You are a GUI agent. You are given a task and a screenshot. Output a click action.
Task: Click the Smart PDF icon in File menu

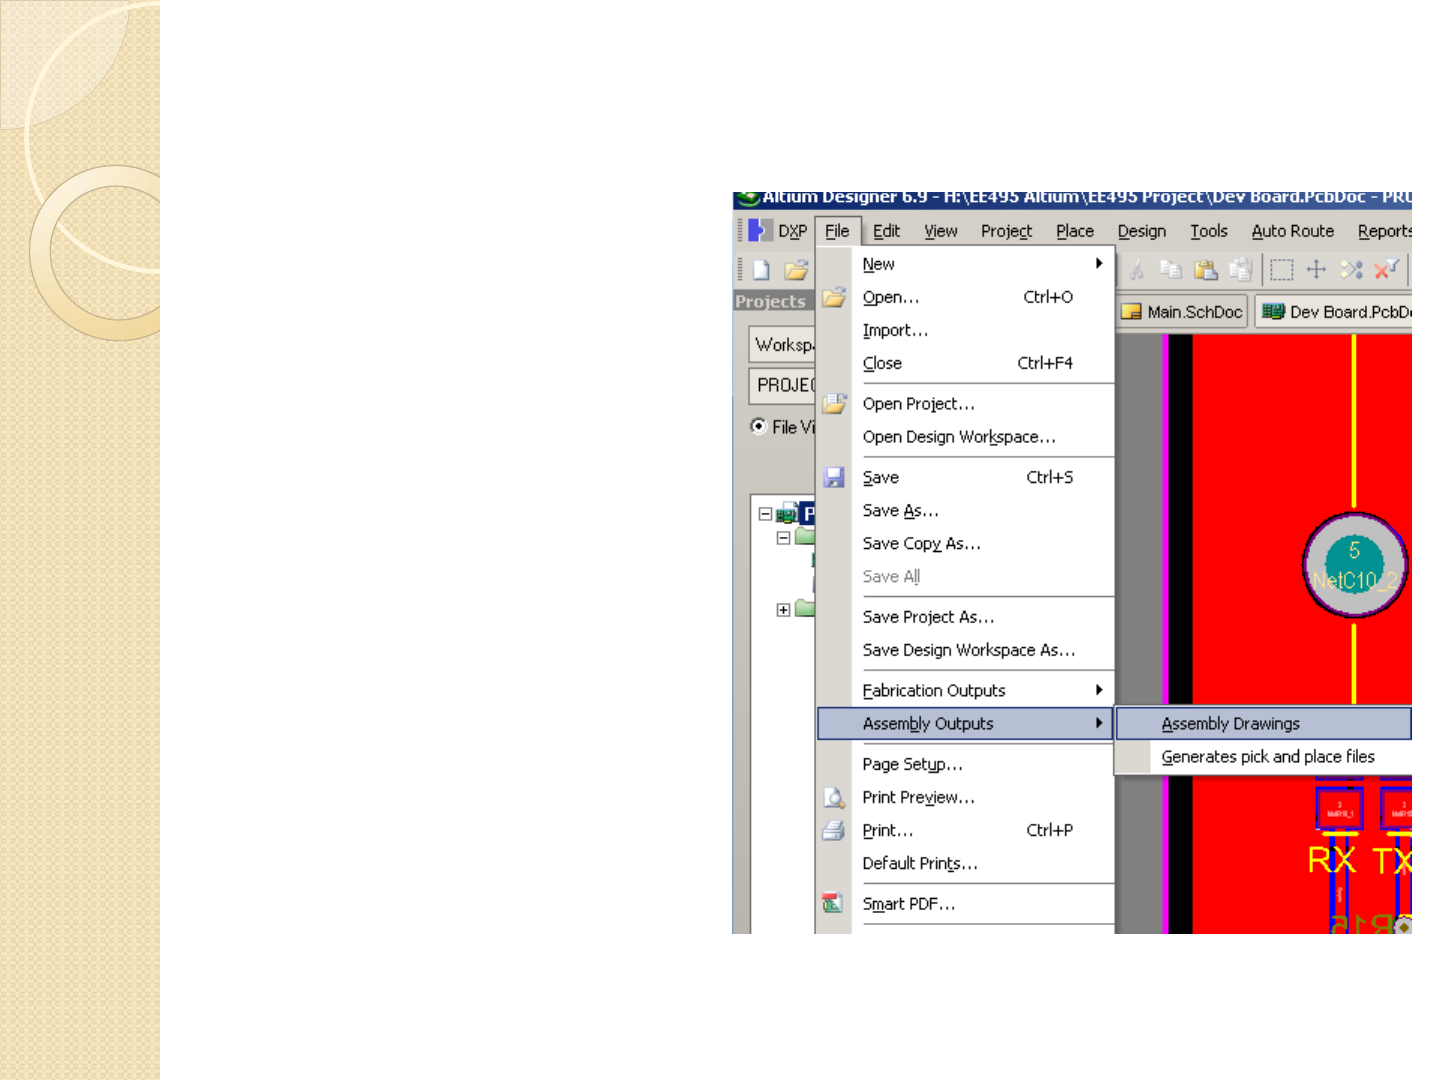click(x=832, y=903)
